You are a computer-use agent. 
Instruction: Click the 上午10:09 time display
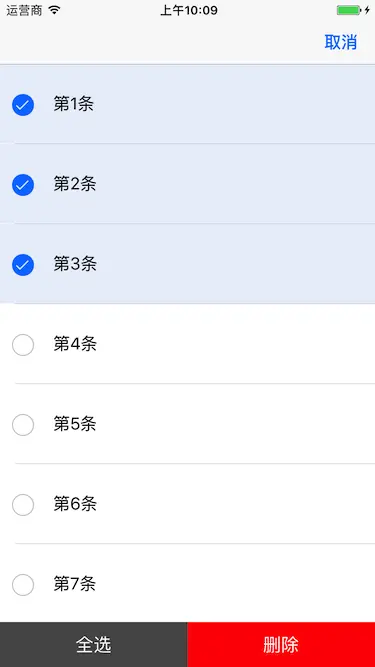(x=189, y=10)
